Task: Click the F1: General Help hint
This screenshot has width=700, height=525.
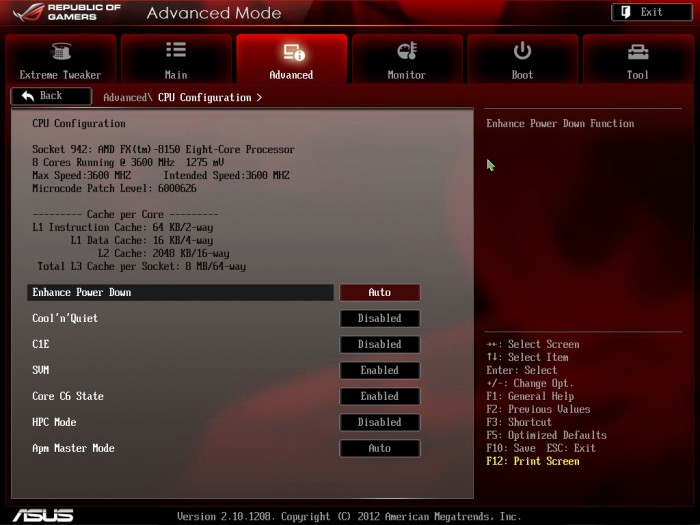Action: coord(530,396)
